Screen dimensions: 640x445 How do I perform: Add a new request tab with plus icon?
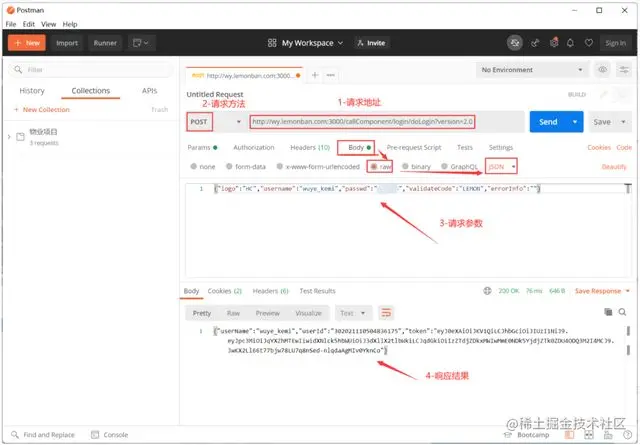(315, 75)
